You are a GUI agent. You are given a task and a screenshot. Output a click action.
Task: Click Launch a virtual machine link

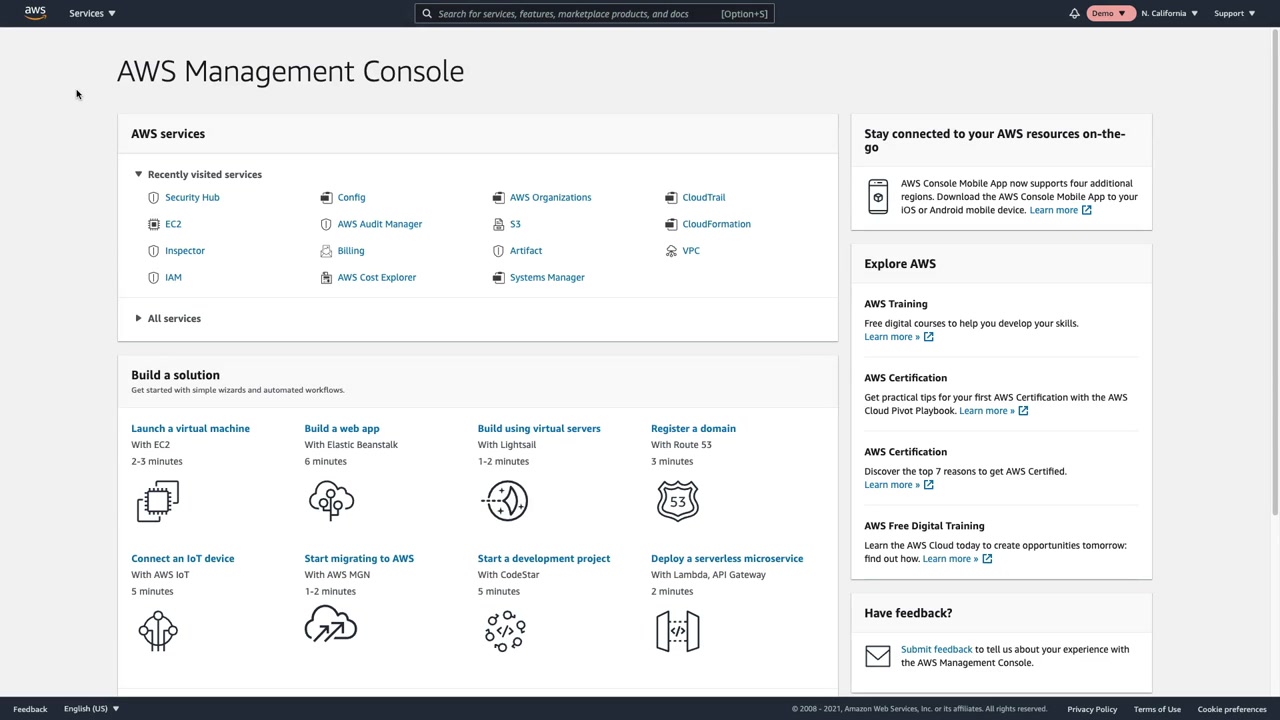[x=190, y=429]
